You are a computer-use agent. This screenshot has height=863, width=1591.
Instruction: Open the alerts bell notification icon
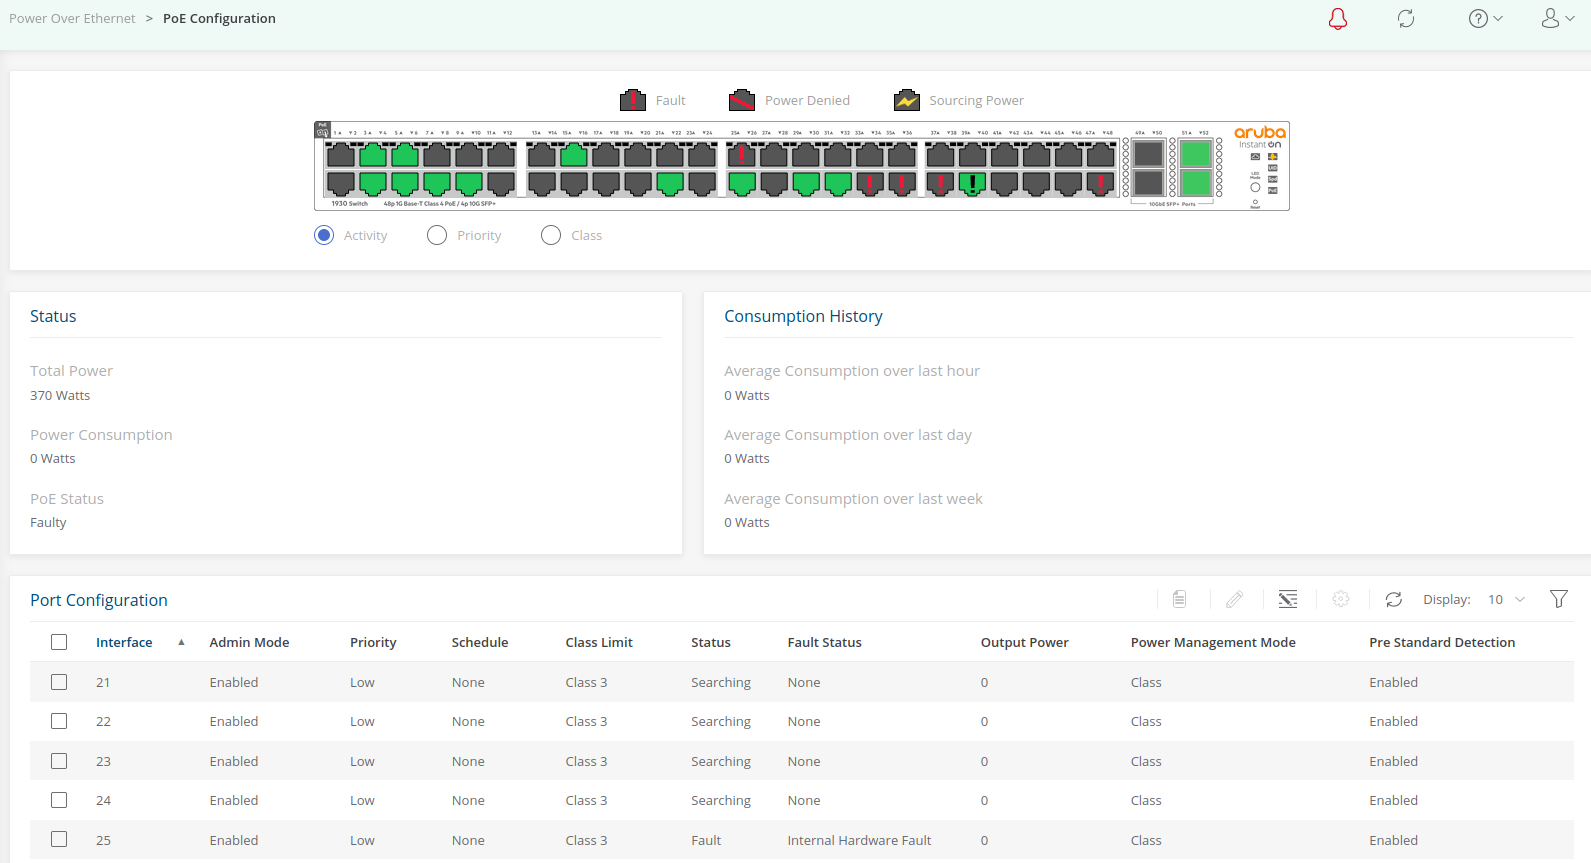pyautogui.click(x=1337, y=19)
